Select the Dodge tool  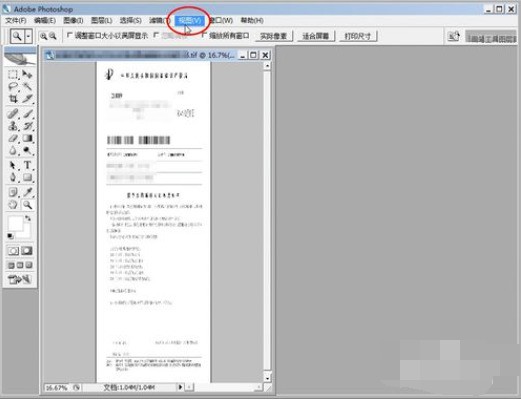pyautogui.click(x=27, y=151)
